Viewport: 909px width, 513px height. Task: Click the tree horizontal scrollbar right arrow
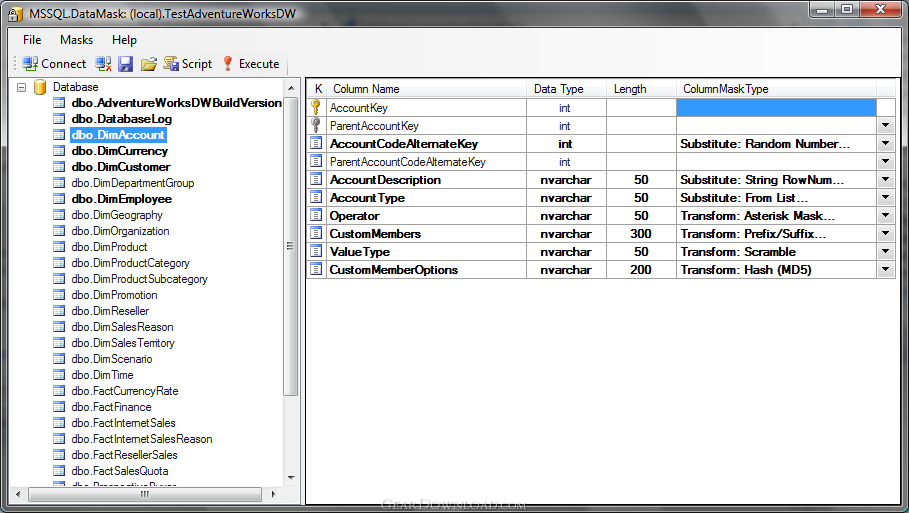[x=273, y=494]
